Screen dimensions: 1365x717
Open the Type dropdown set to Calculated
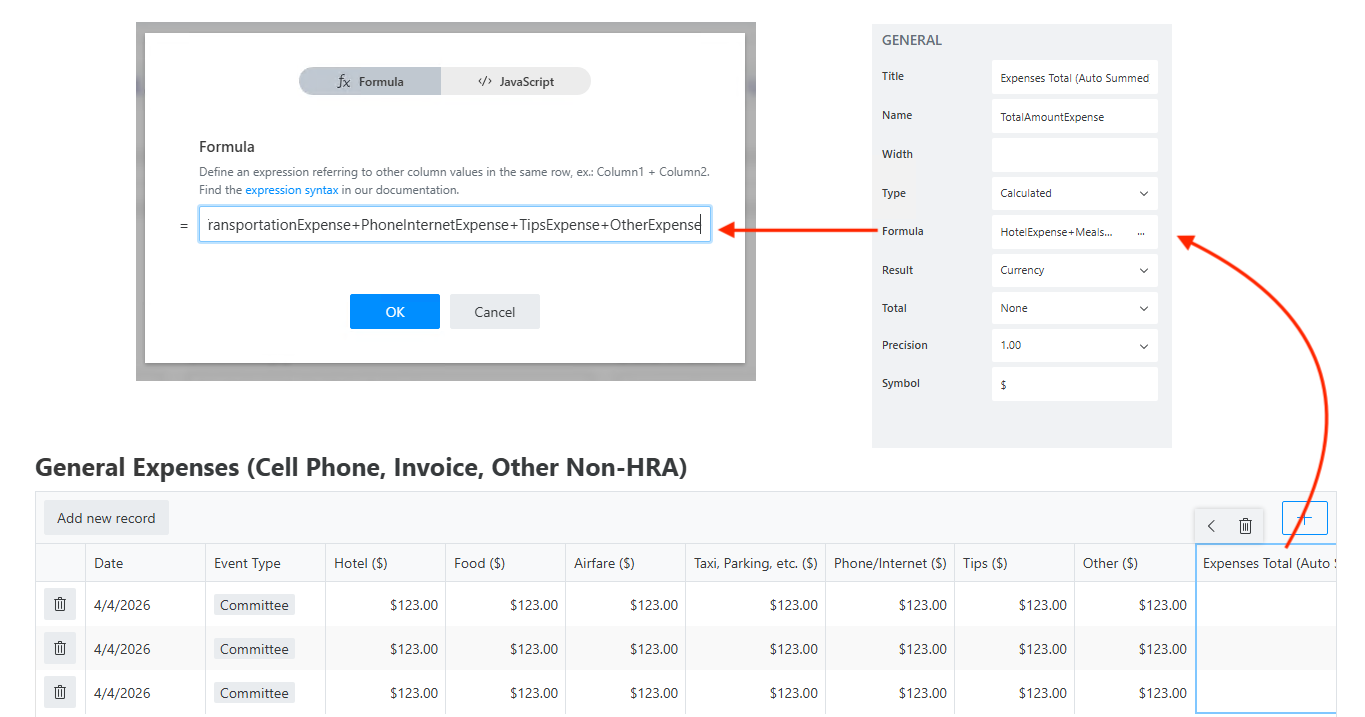[1074, 193]
